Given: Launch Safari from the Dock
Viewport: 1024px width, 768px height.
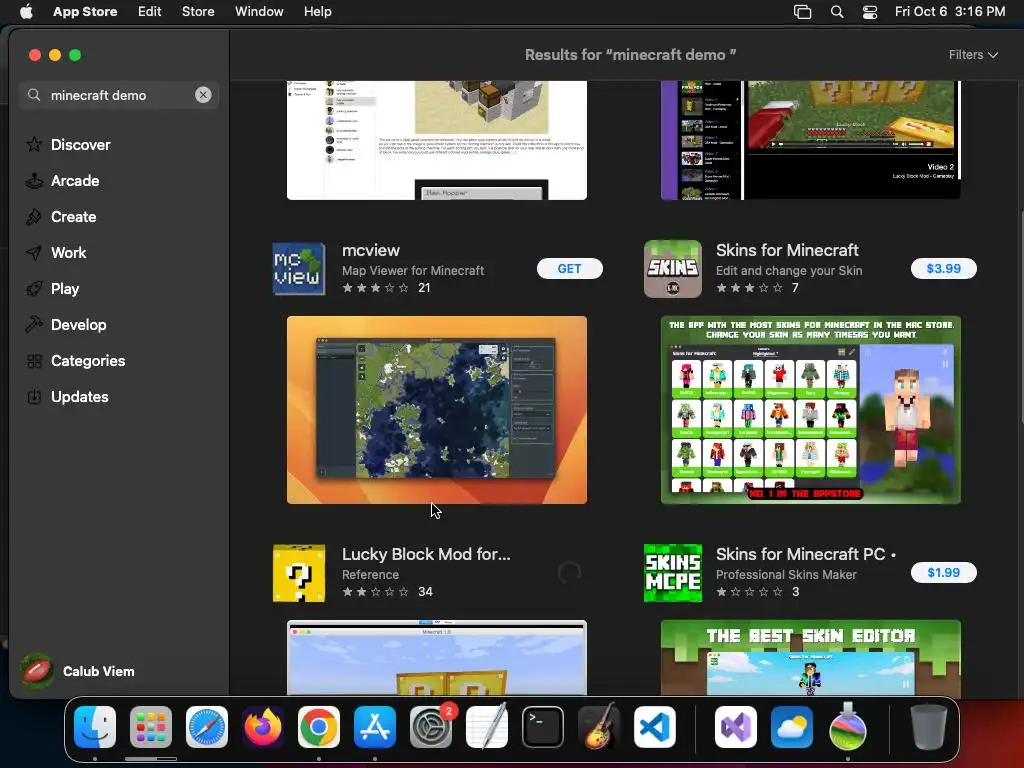Looking at the screenshot, I should point(207,727).
